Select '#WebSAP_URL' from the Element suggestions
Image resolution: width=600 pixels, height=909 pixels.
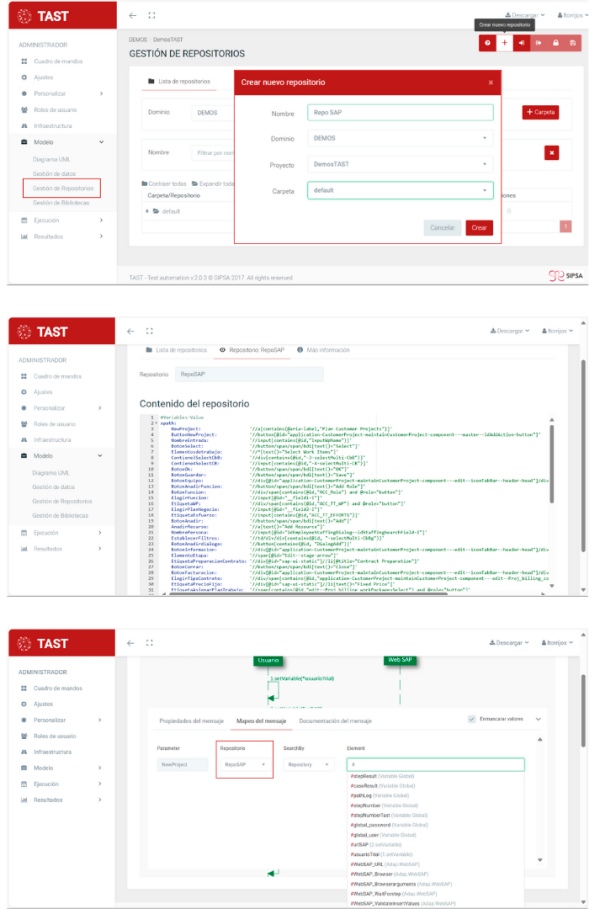[x=385, y=864]
